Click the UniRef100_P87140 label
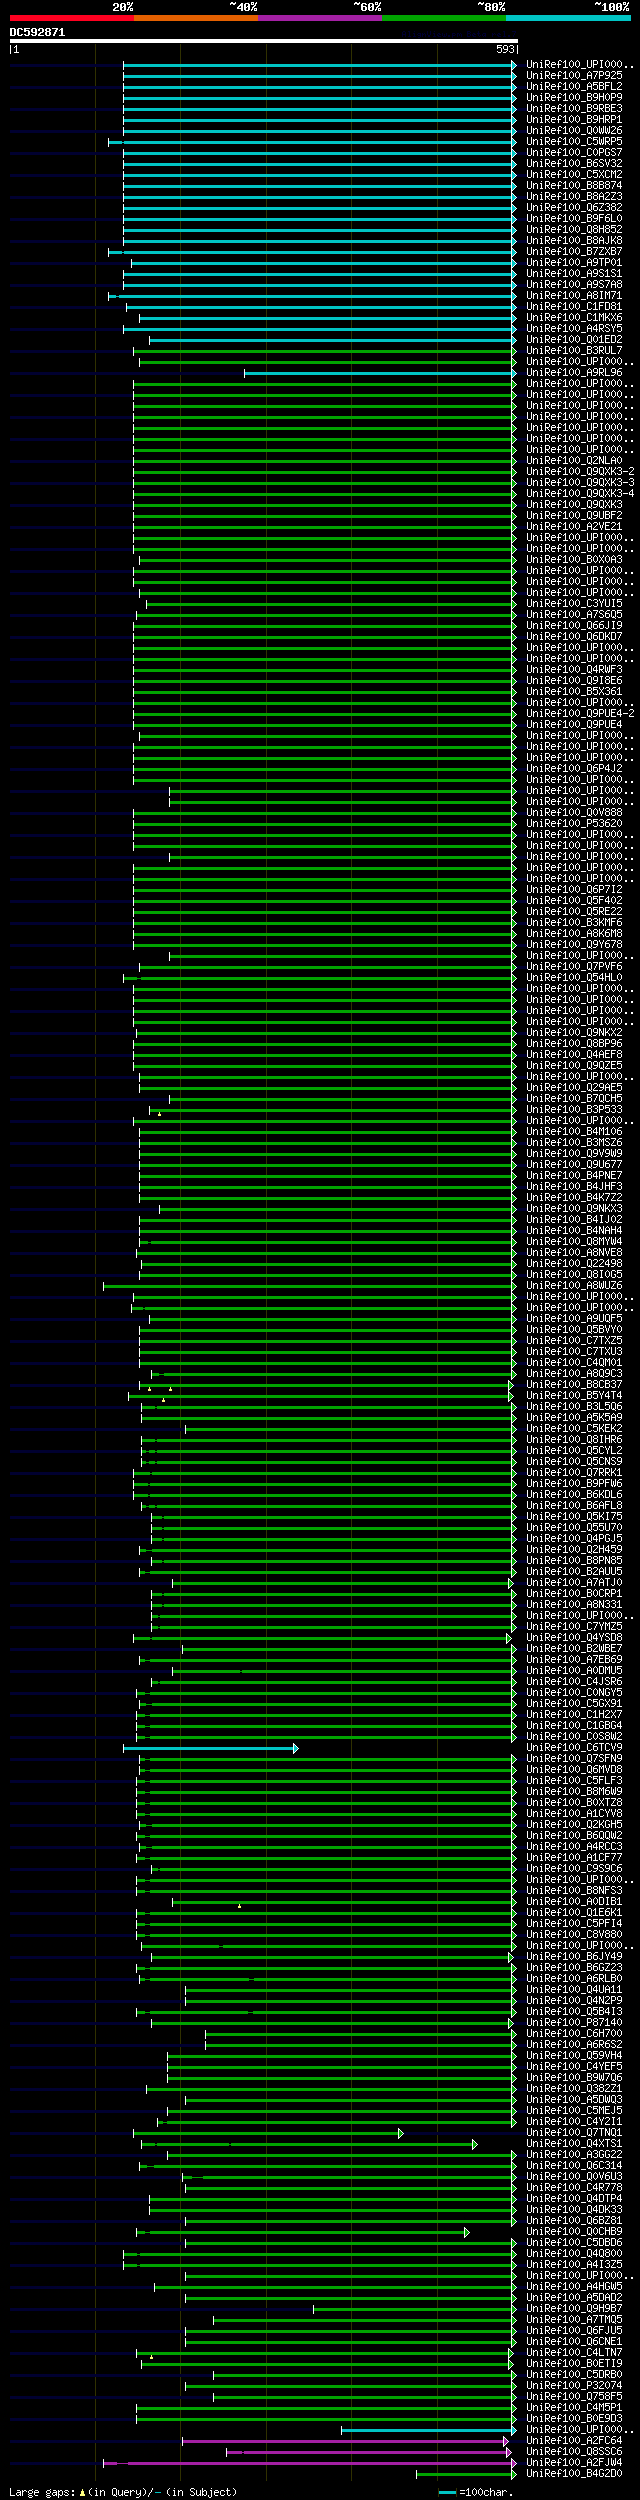640x2500 pixels. (574, 2022)
